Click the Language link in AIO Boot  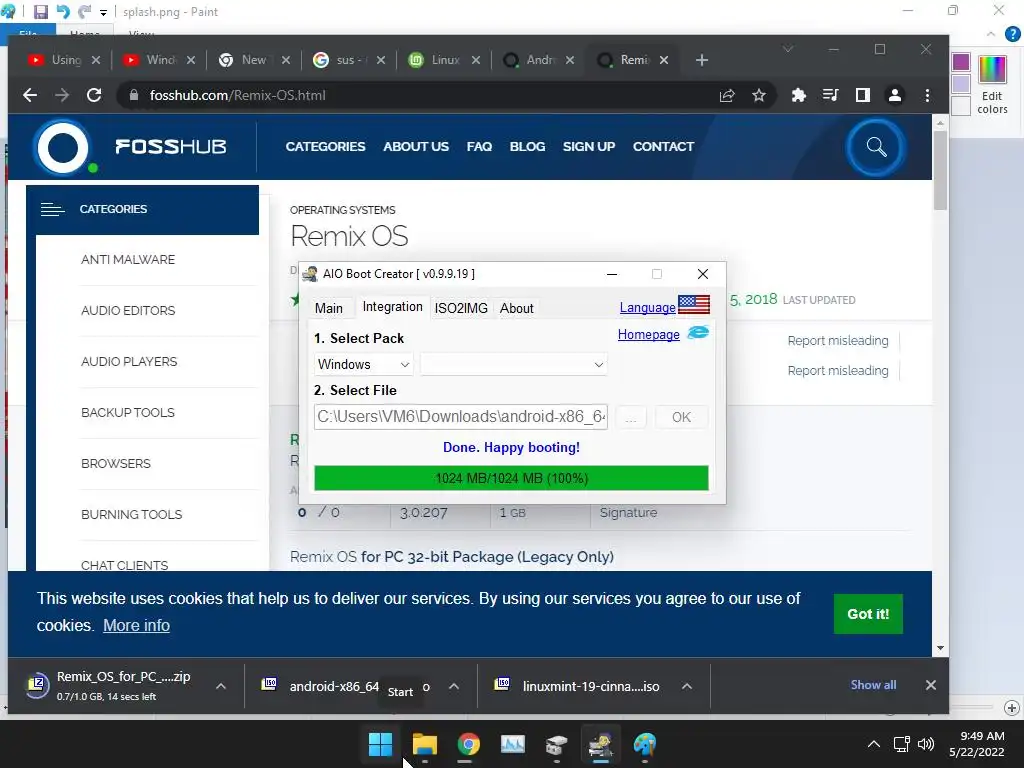coord(647,307)
